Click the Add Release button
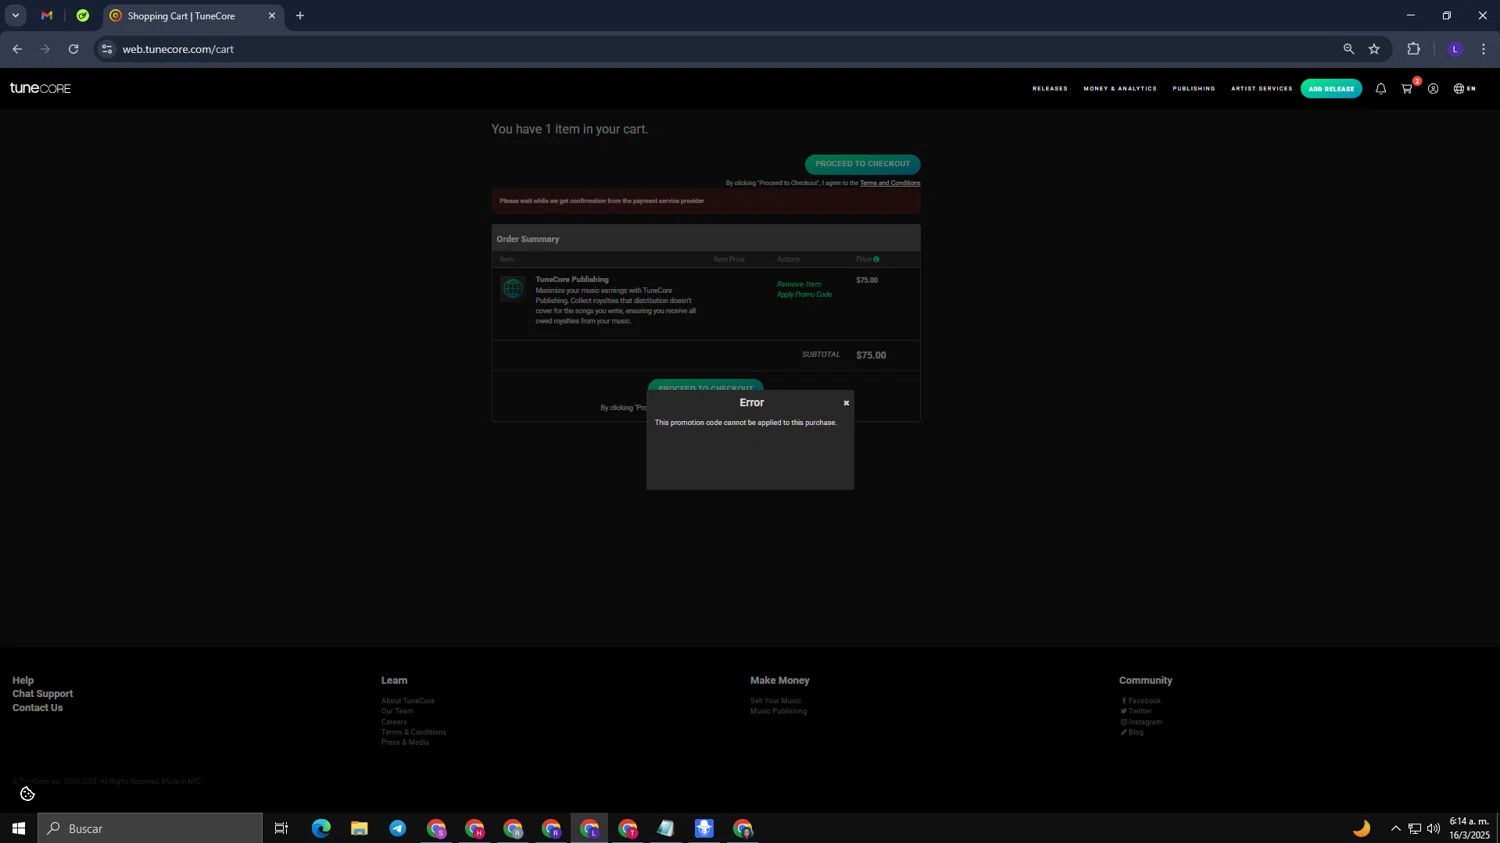Image resolution: width=1500 pixels, height=843 pixels. click(x=1331, y=89)
